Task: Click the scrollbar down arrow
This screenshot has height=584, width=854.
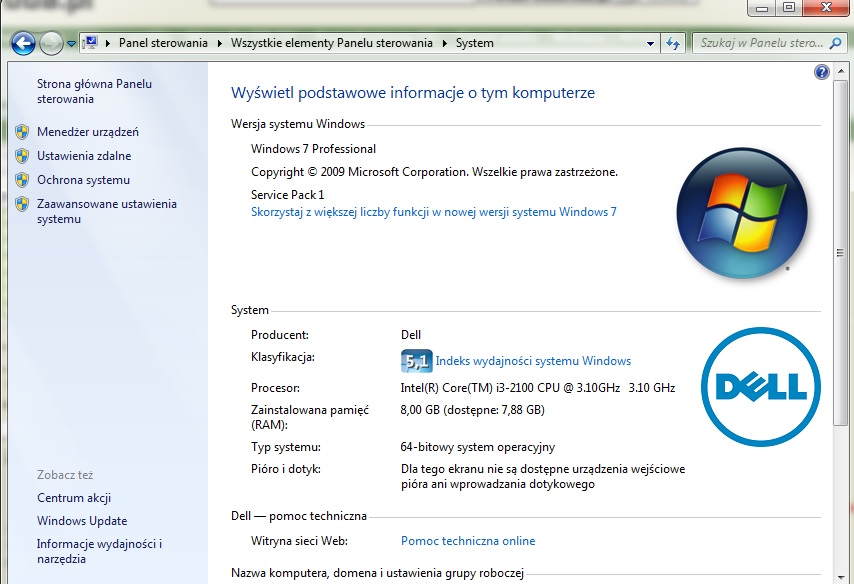Action: (x=840, y=577)
